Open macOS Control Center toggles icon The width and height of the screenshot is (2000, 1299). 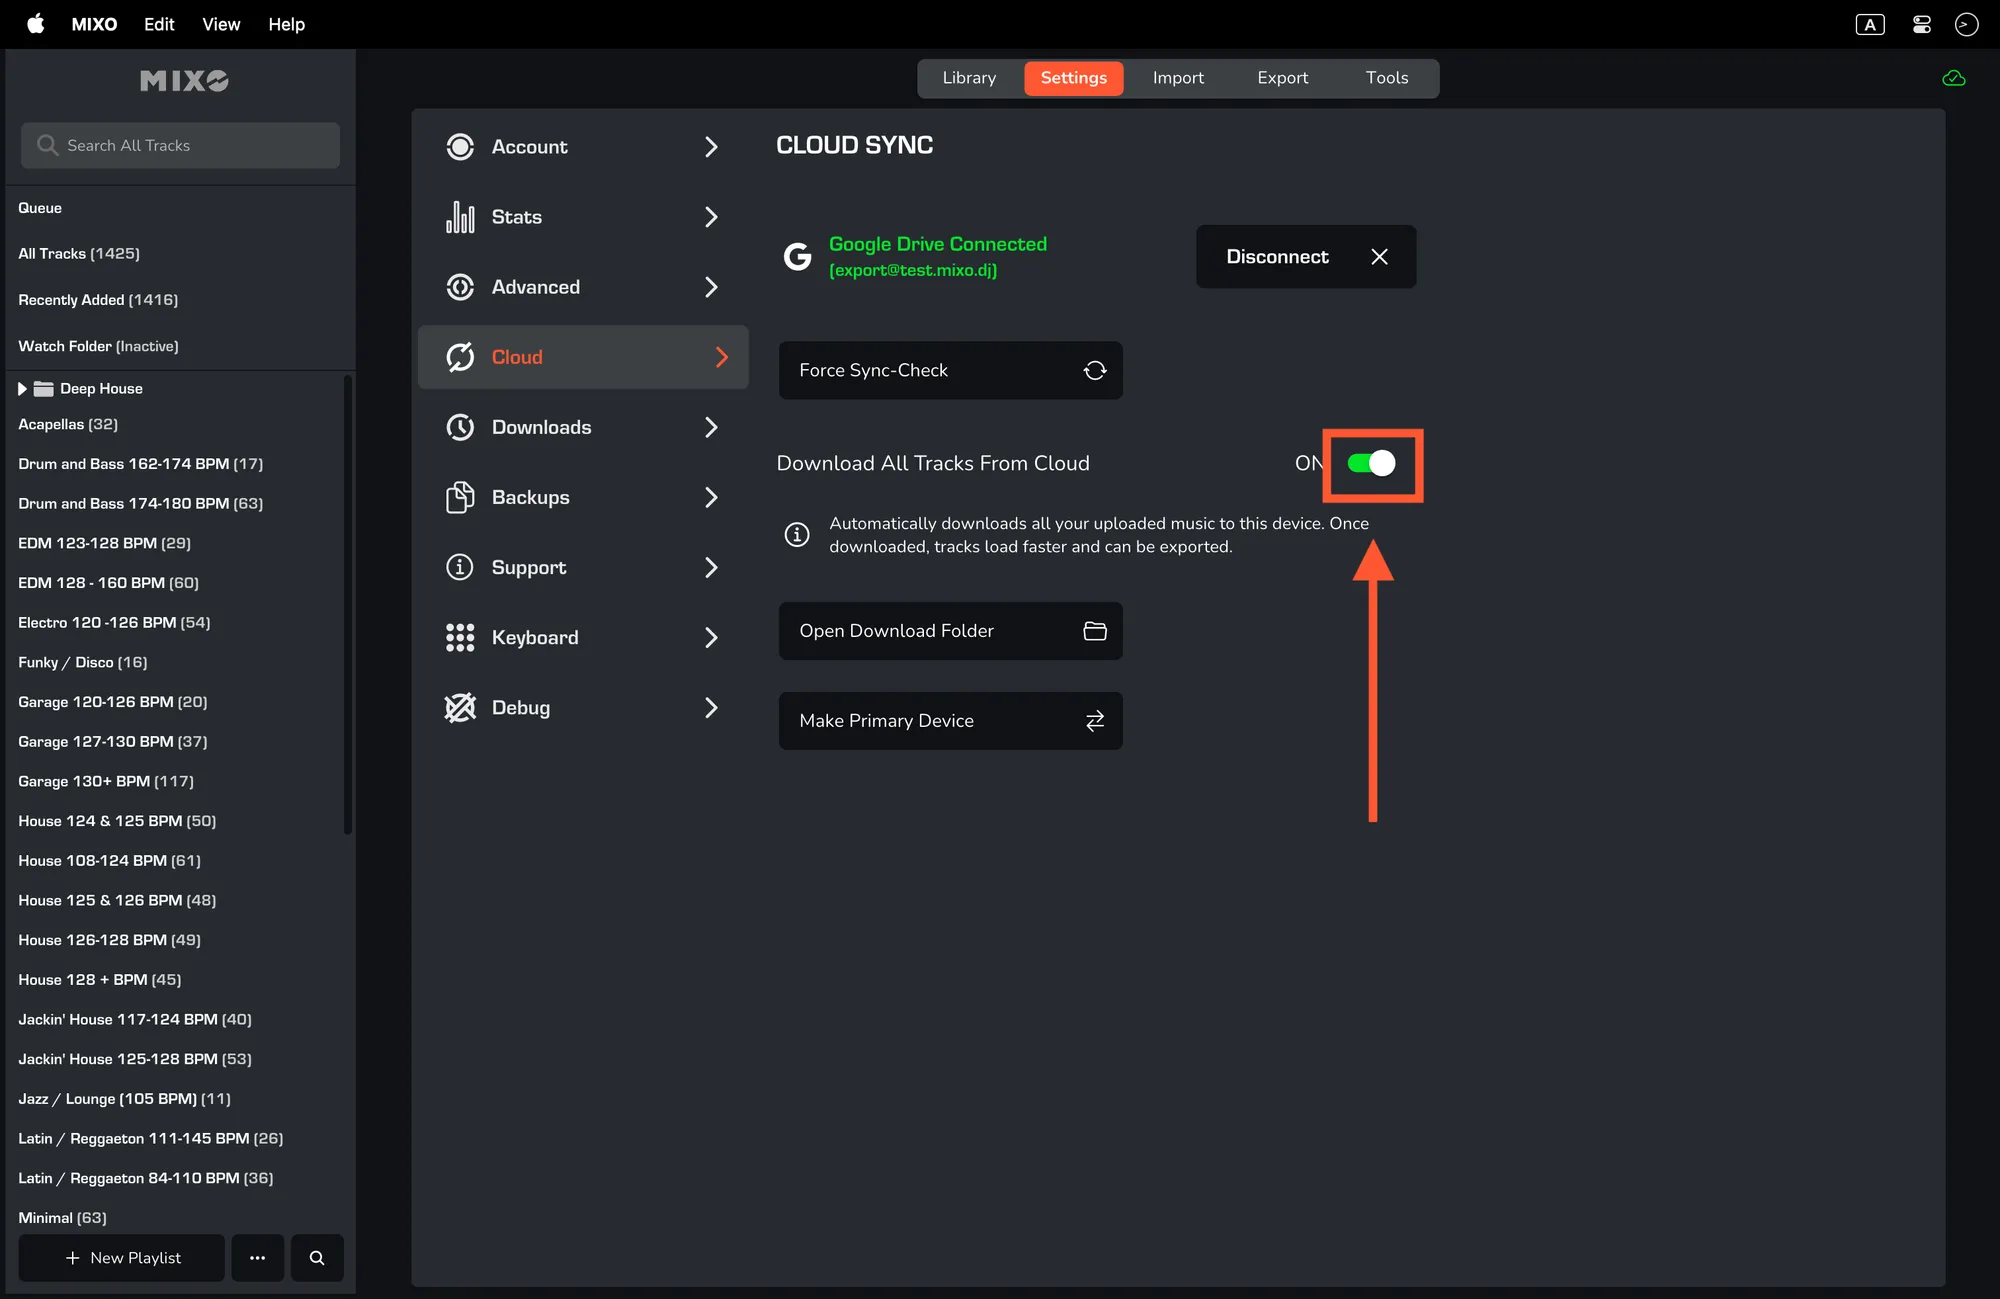[1921, 24]
